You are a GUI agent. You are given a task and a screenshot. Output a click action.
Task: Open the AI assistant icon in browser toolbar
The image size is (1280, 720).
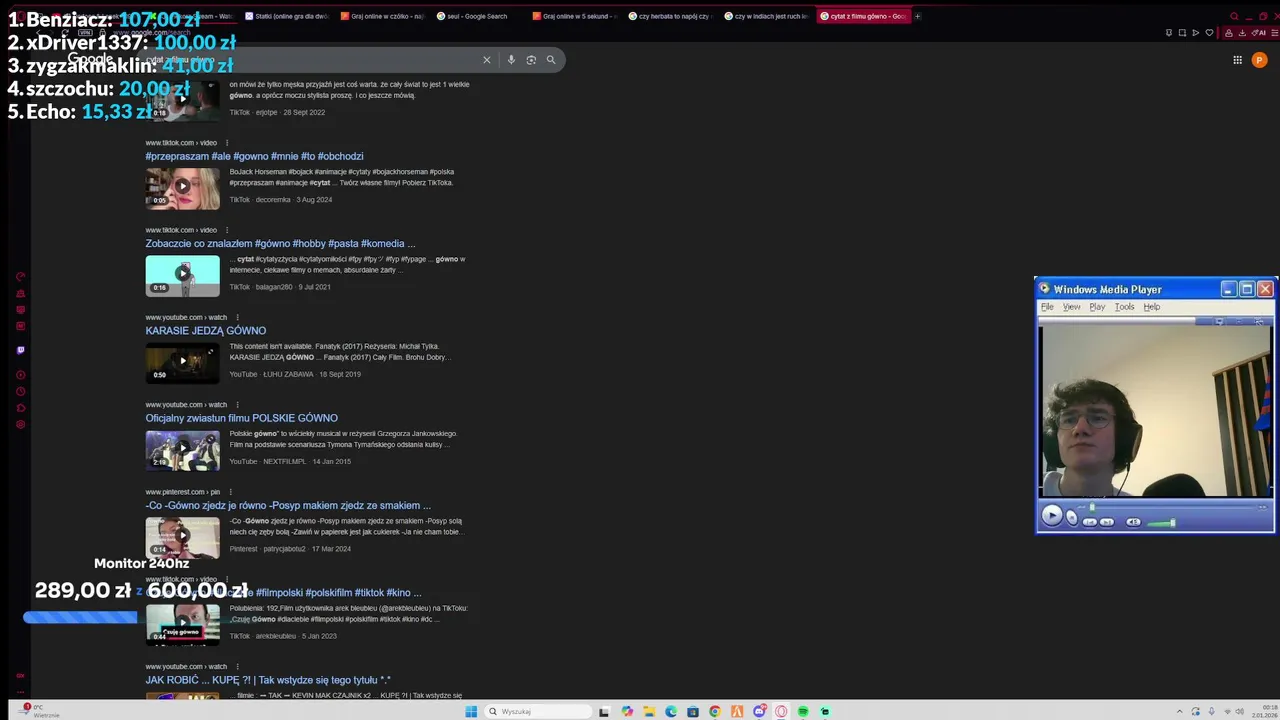[1259, 33]
